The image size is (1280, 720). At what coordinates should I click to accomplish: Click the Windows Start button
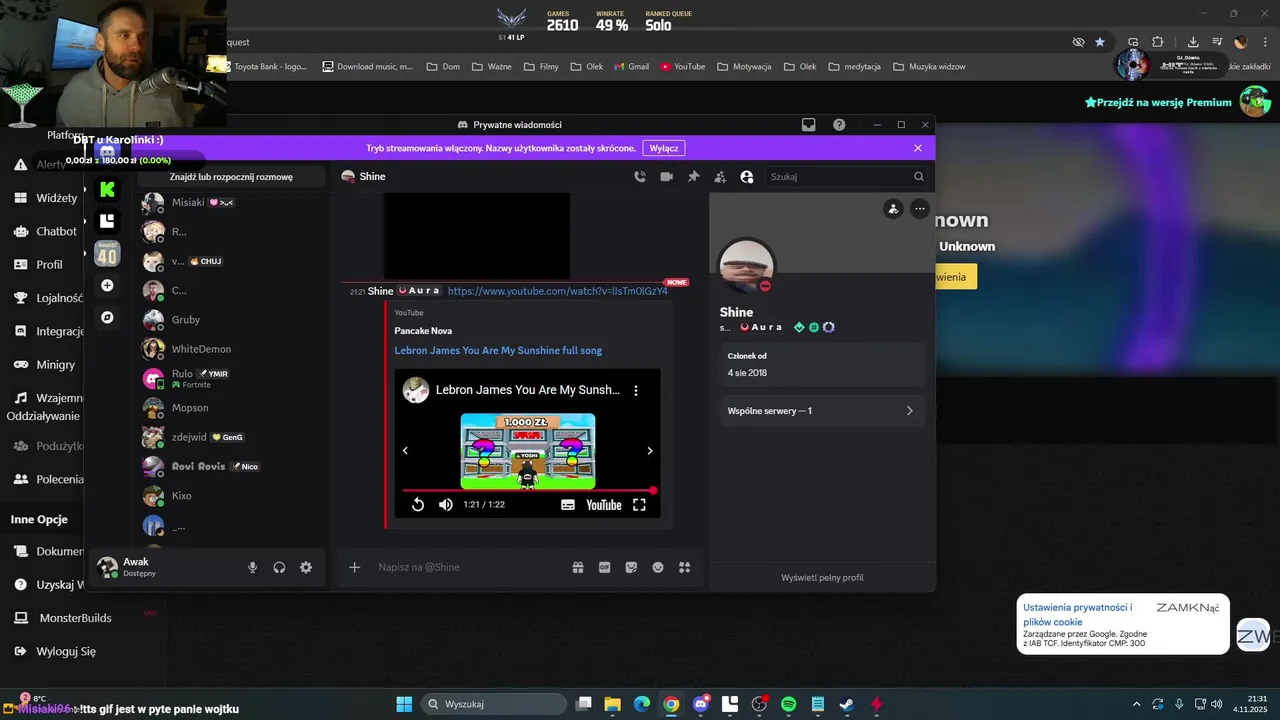pos(404,704)
